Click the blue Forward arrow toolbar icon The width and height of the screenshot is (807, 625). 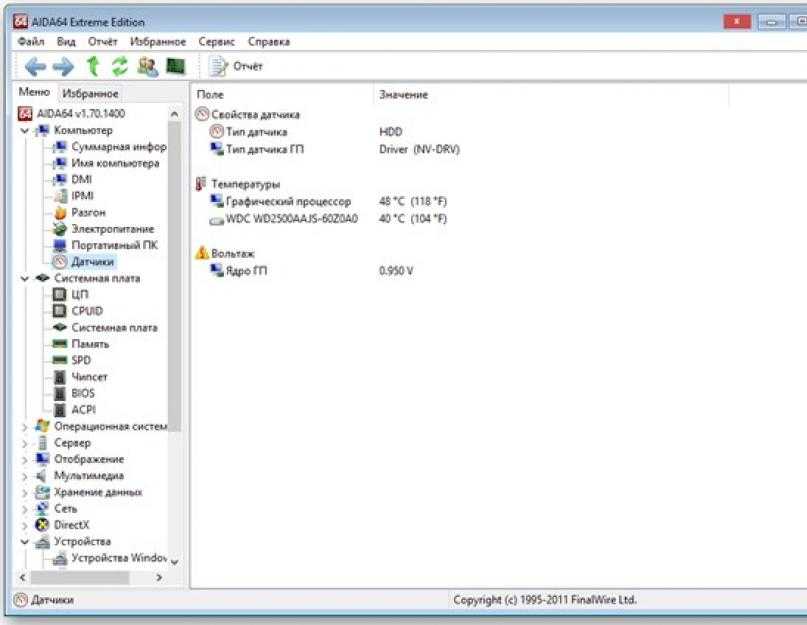(x=63, y=66)
